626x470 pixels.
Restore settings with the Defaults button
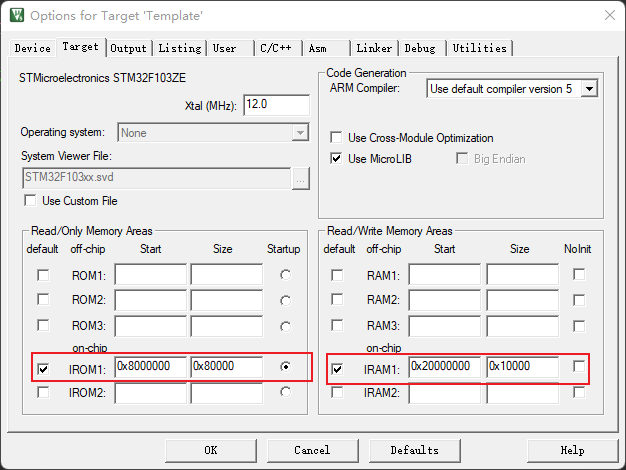click(415, 450)
